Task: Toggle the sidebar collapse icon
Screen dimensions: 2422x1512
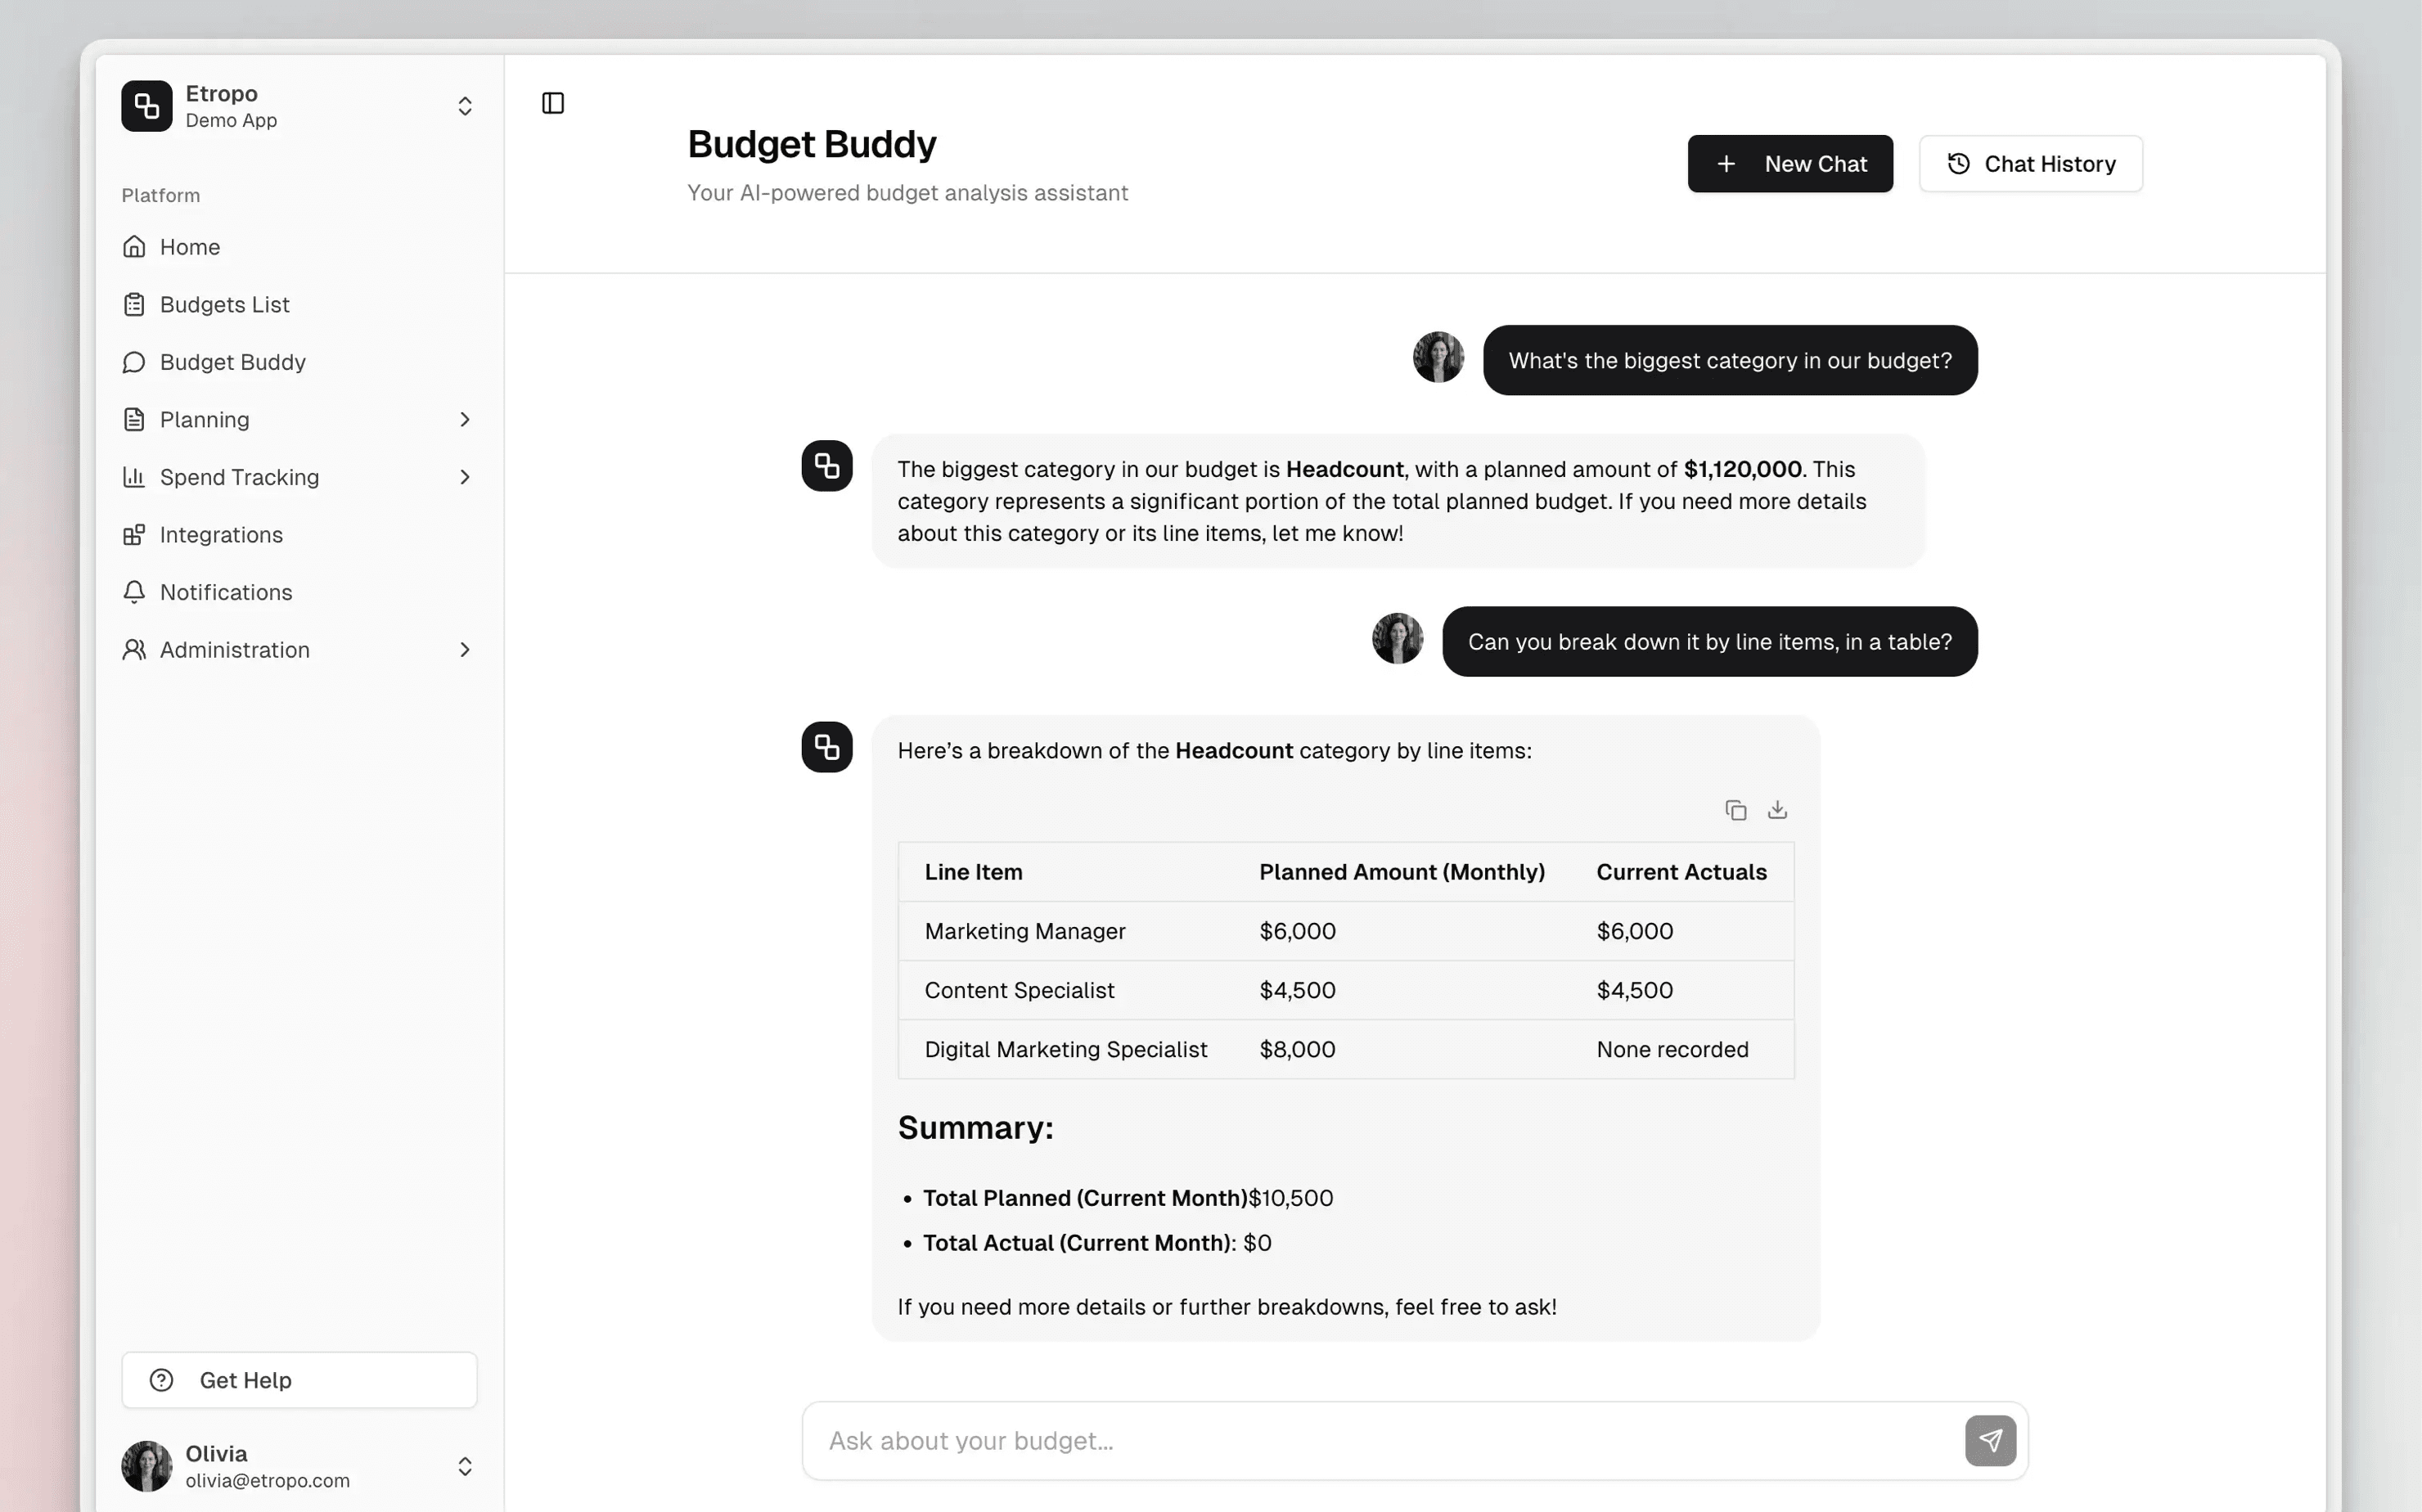Action: click(553, 103)
